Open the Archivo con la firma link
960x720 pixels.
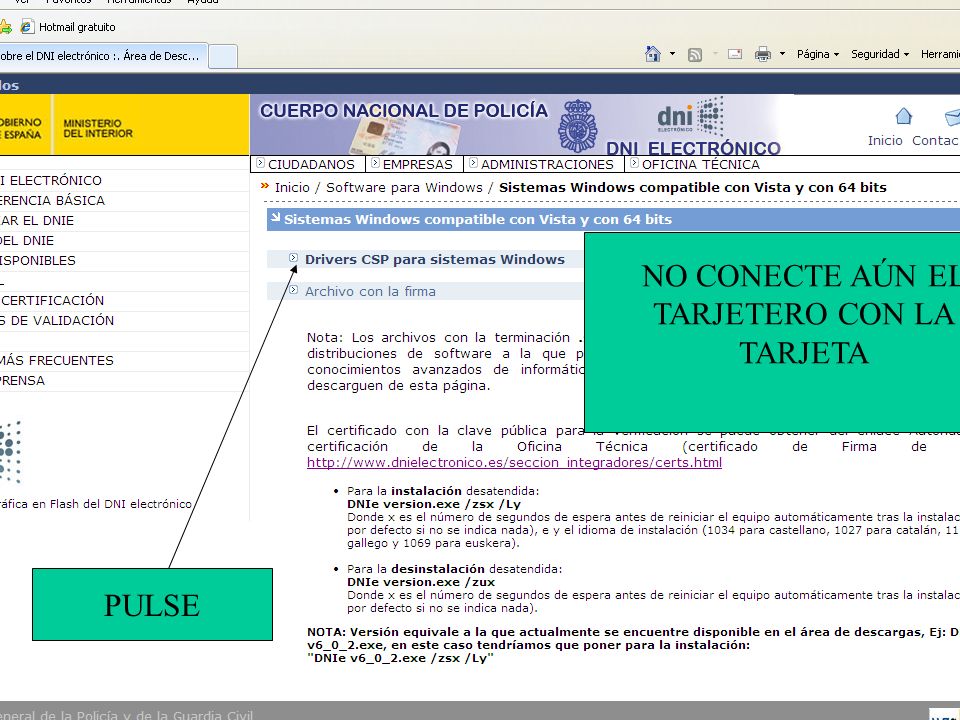pos(370,291)
